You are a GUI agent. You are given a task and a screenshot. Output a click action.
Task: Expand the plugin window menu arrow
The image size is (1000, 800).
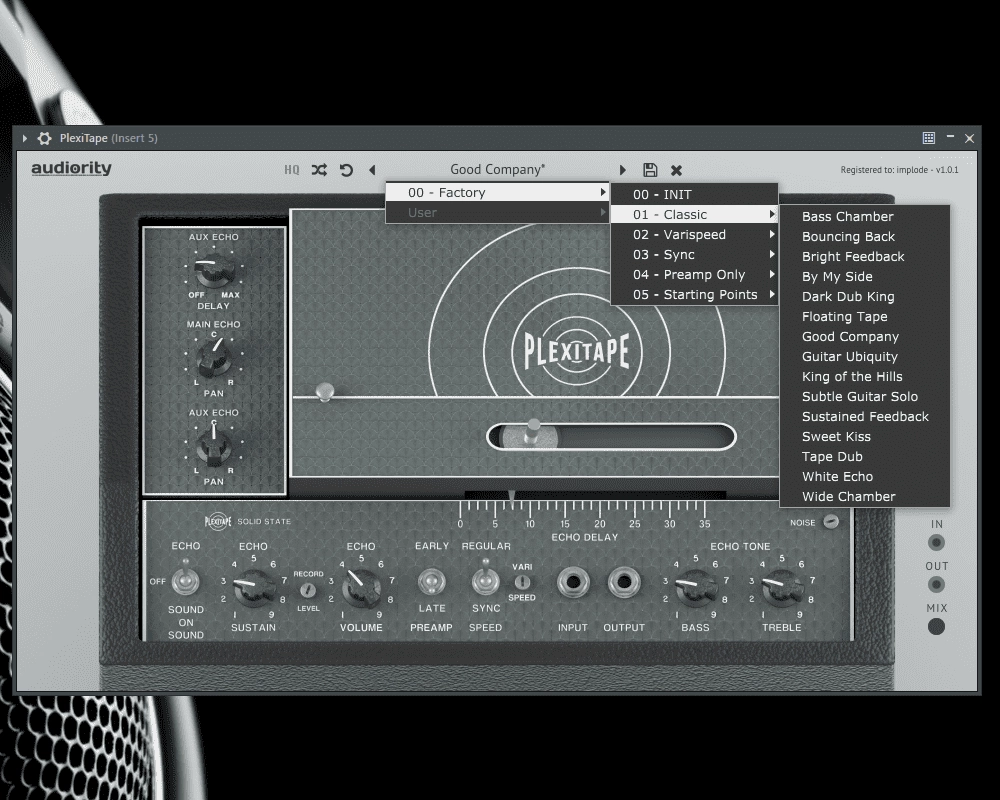pos(25,138)
